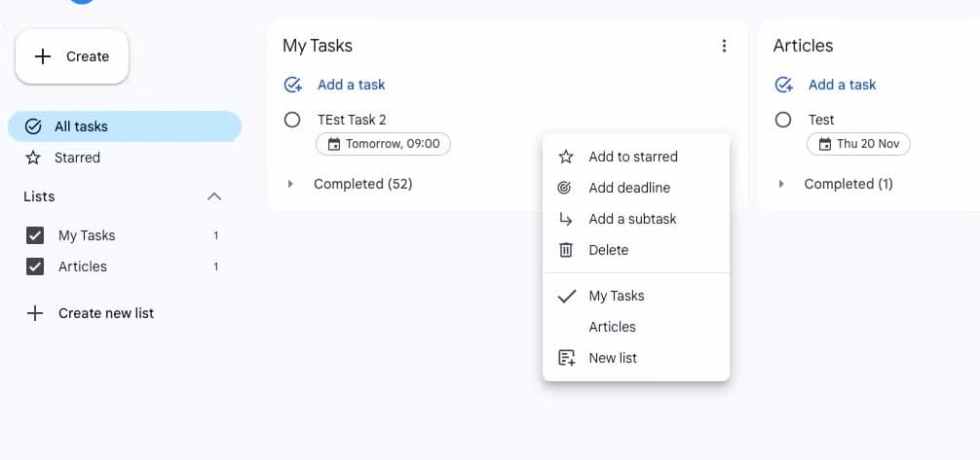This screenshot has width=980, height=460.
Task: Mark TEst Task 2 as complete
Action: (292, 120)
